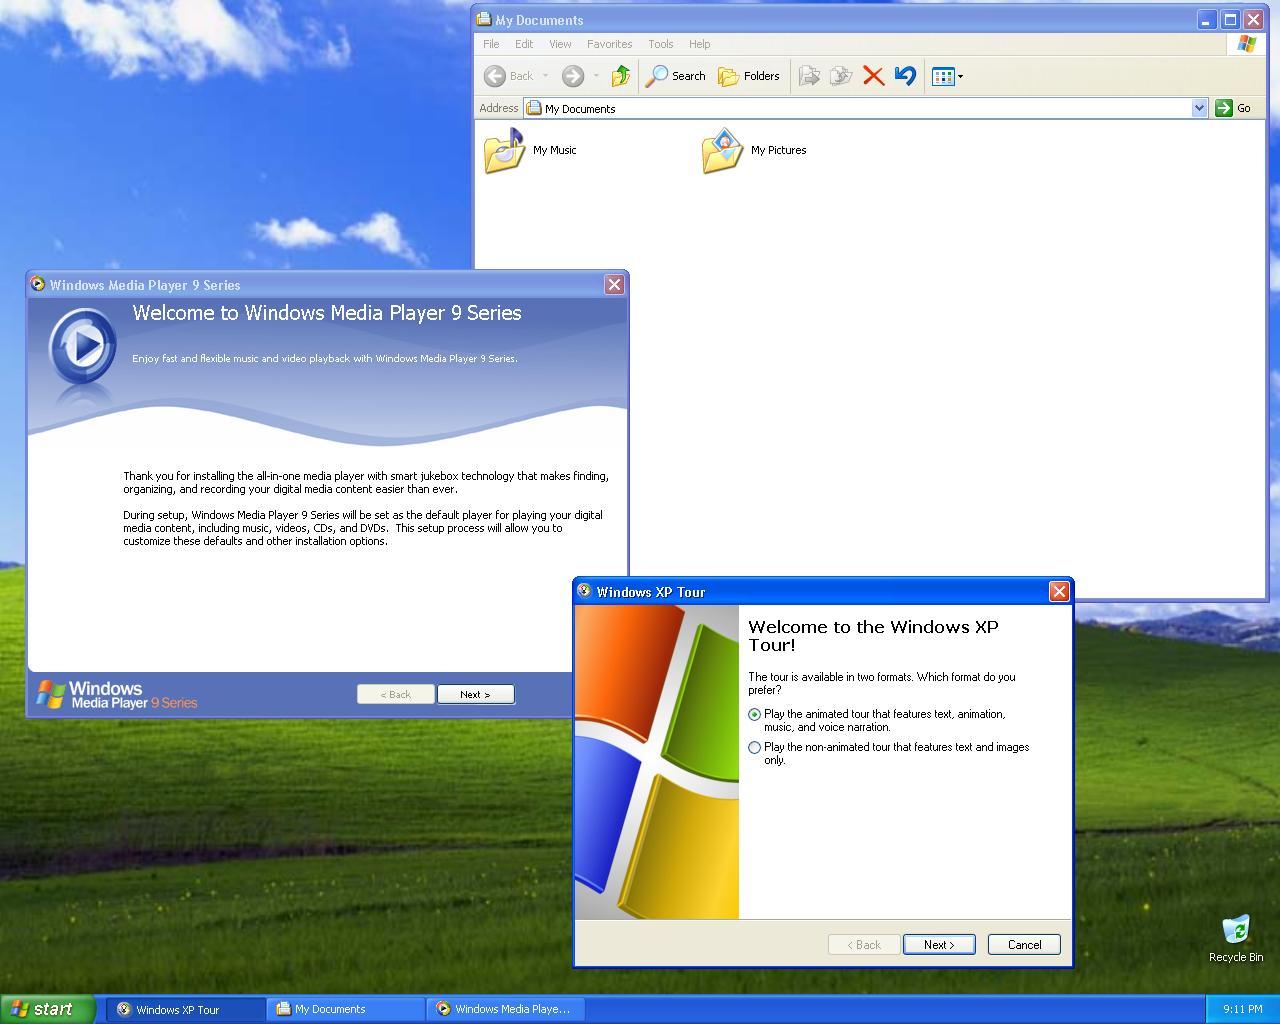1280x1024 pixels.
Task: Click the Media Player title bar icon
Action: pyautogui.click(x=37, y=284)
